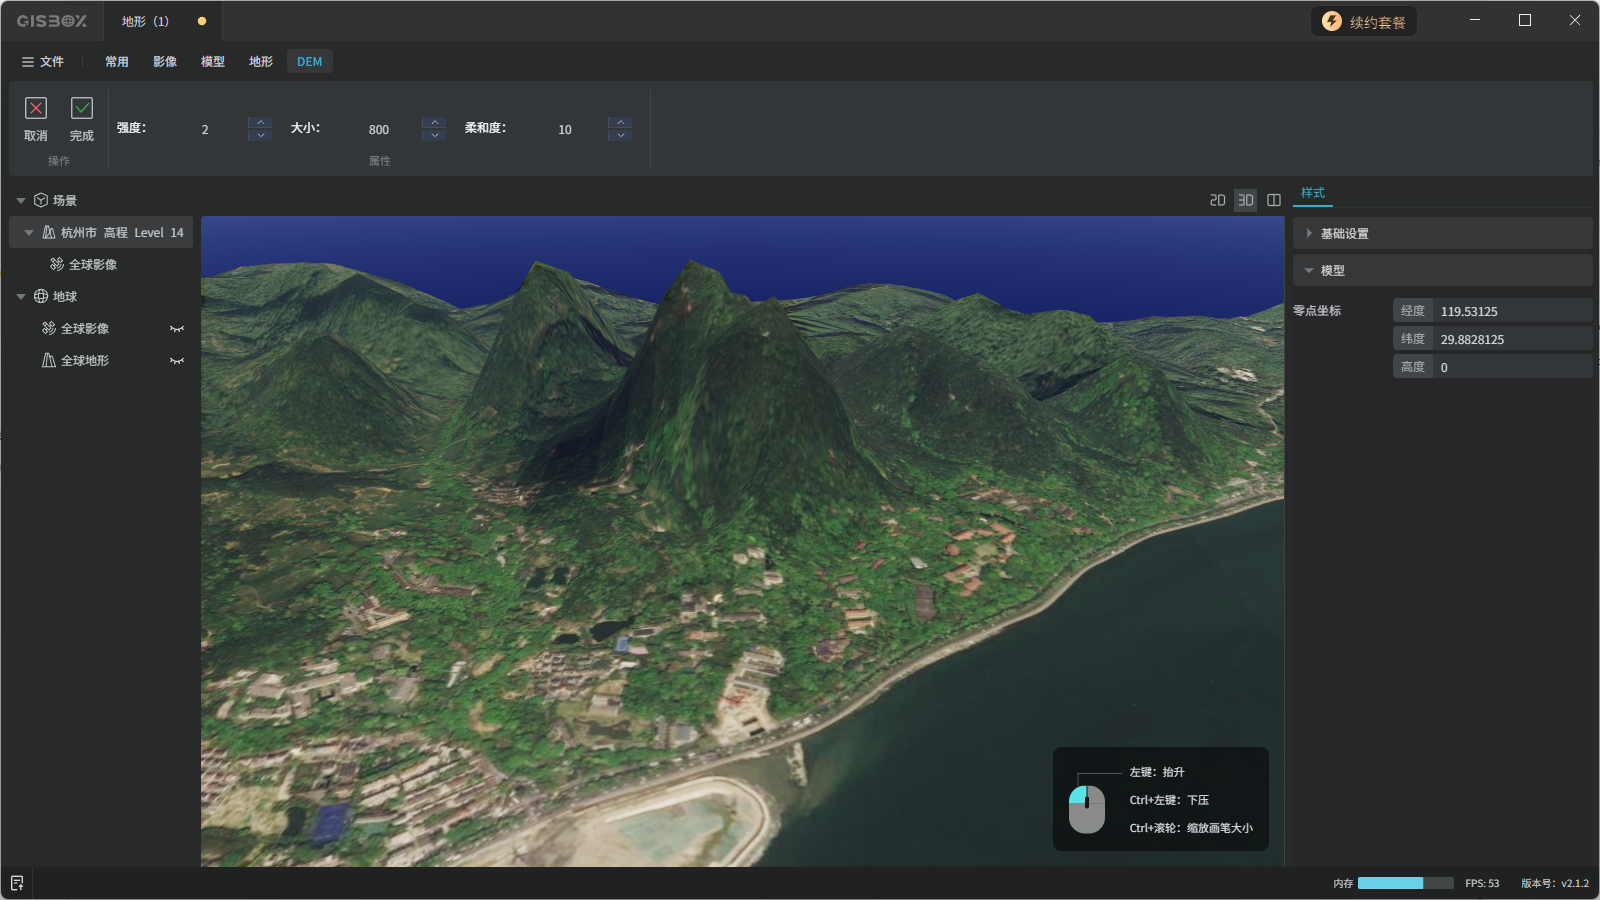Open the log icon in status bar
1600x900 pixels.
pyautogui.click(x=17, y=883)
